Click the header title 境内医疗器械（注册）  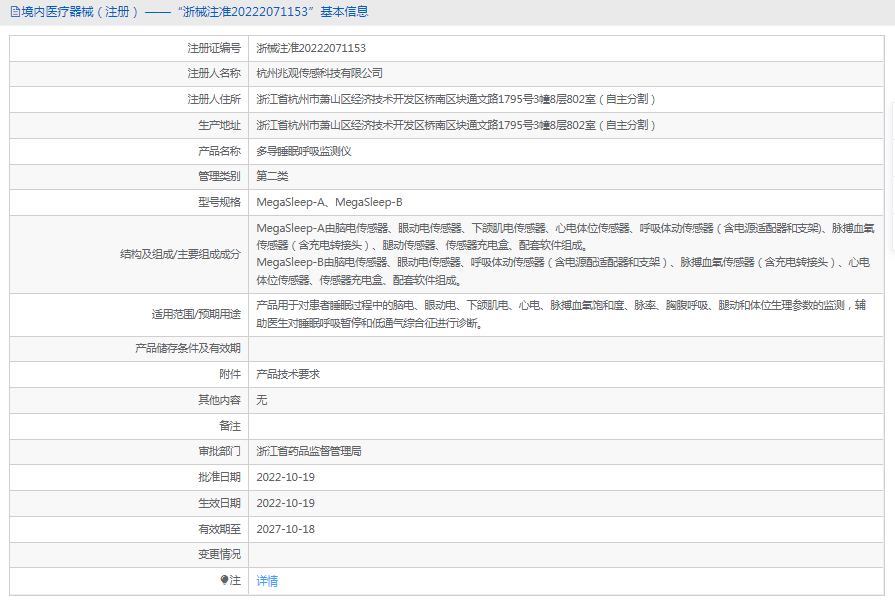point(80,12)
